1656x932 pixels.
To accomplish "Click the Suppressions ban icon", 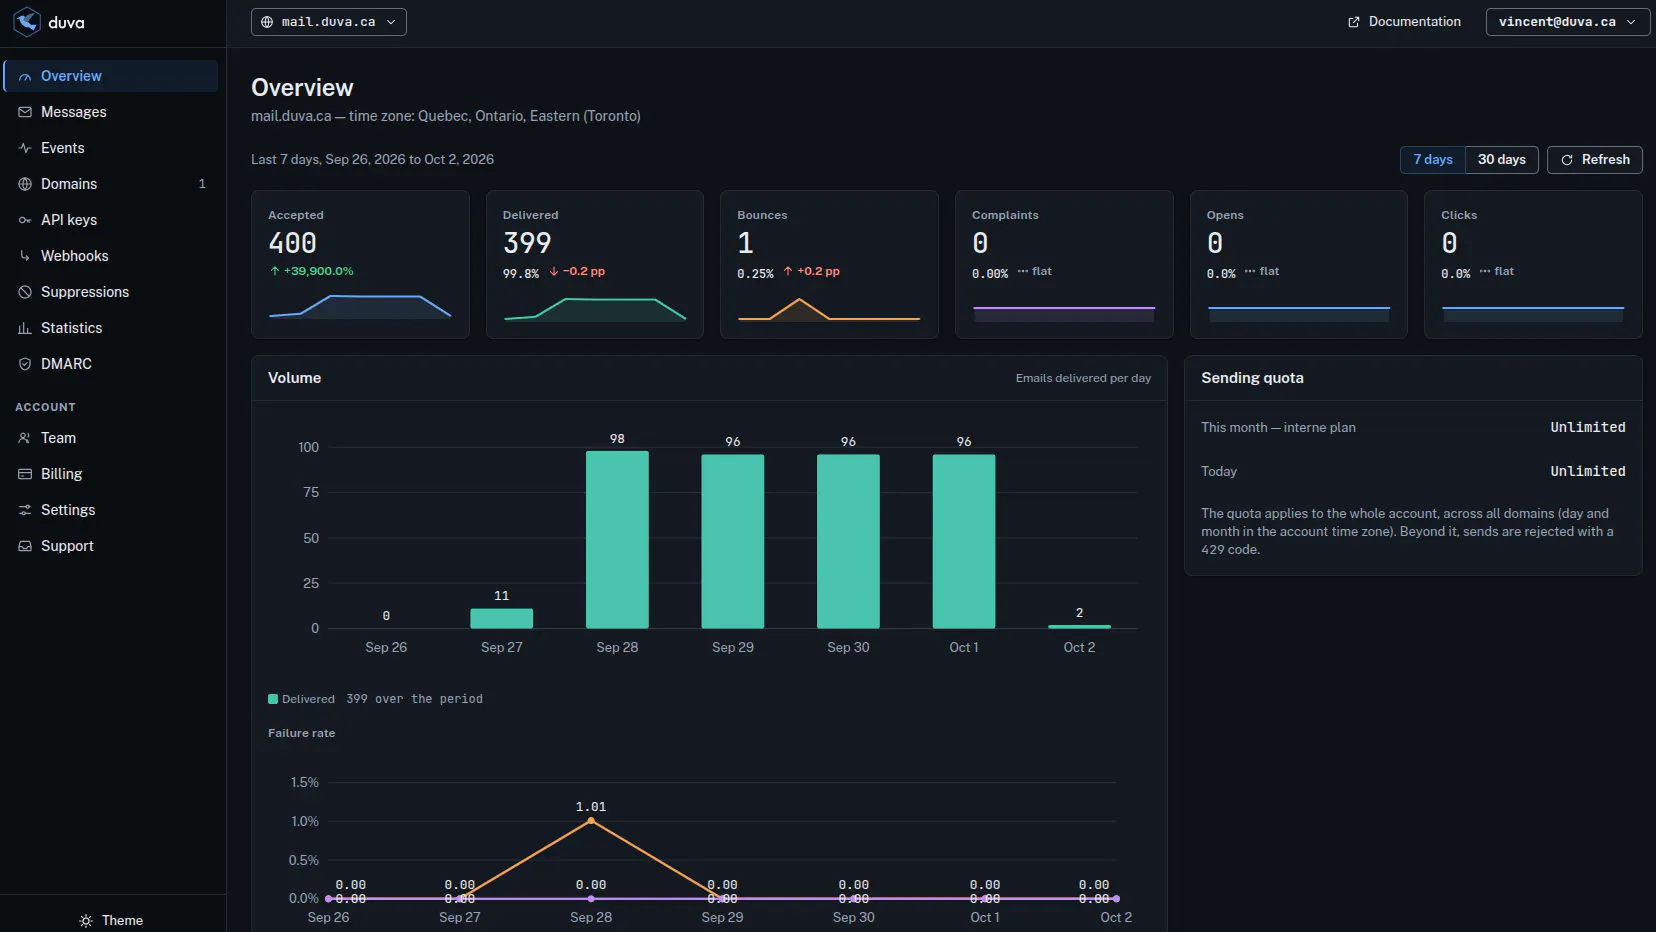I will (25, 292).
